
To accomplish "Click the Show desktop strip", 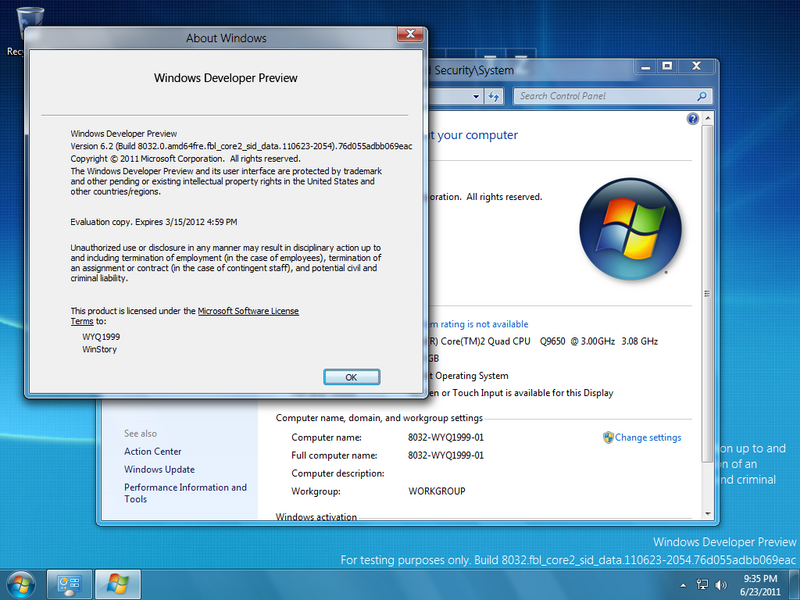I will 794,585.
